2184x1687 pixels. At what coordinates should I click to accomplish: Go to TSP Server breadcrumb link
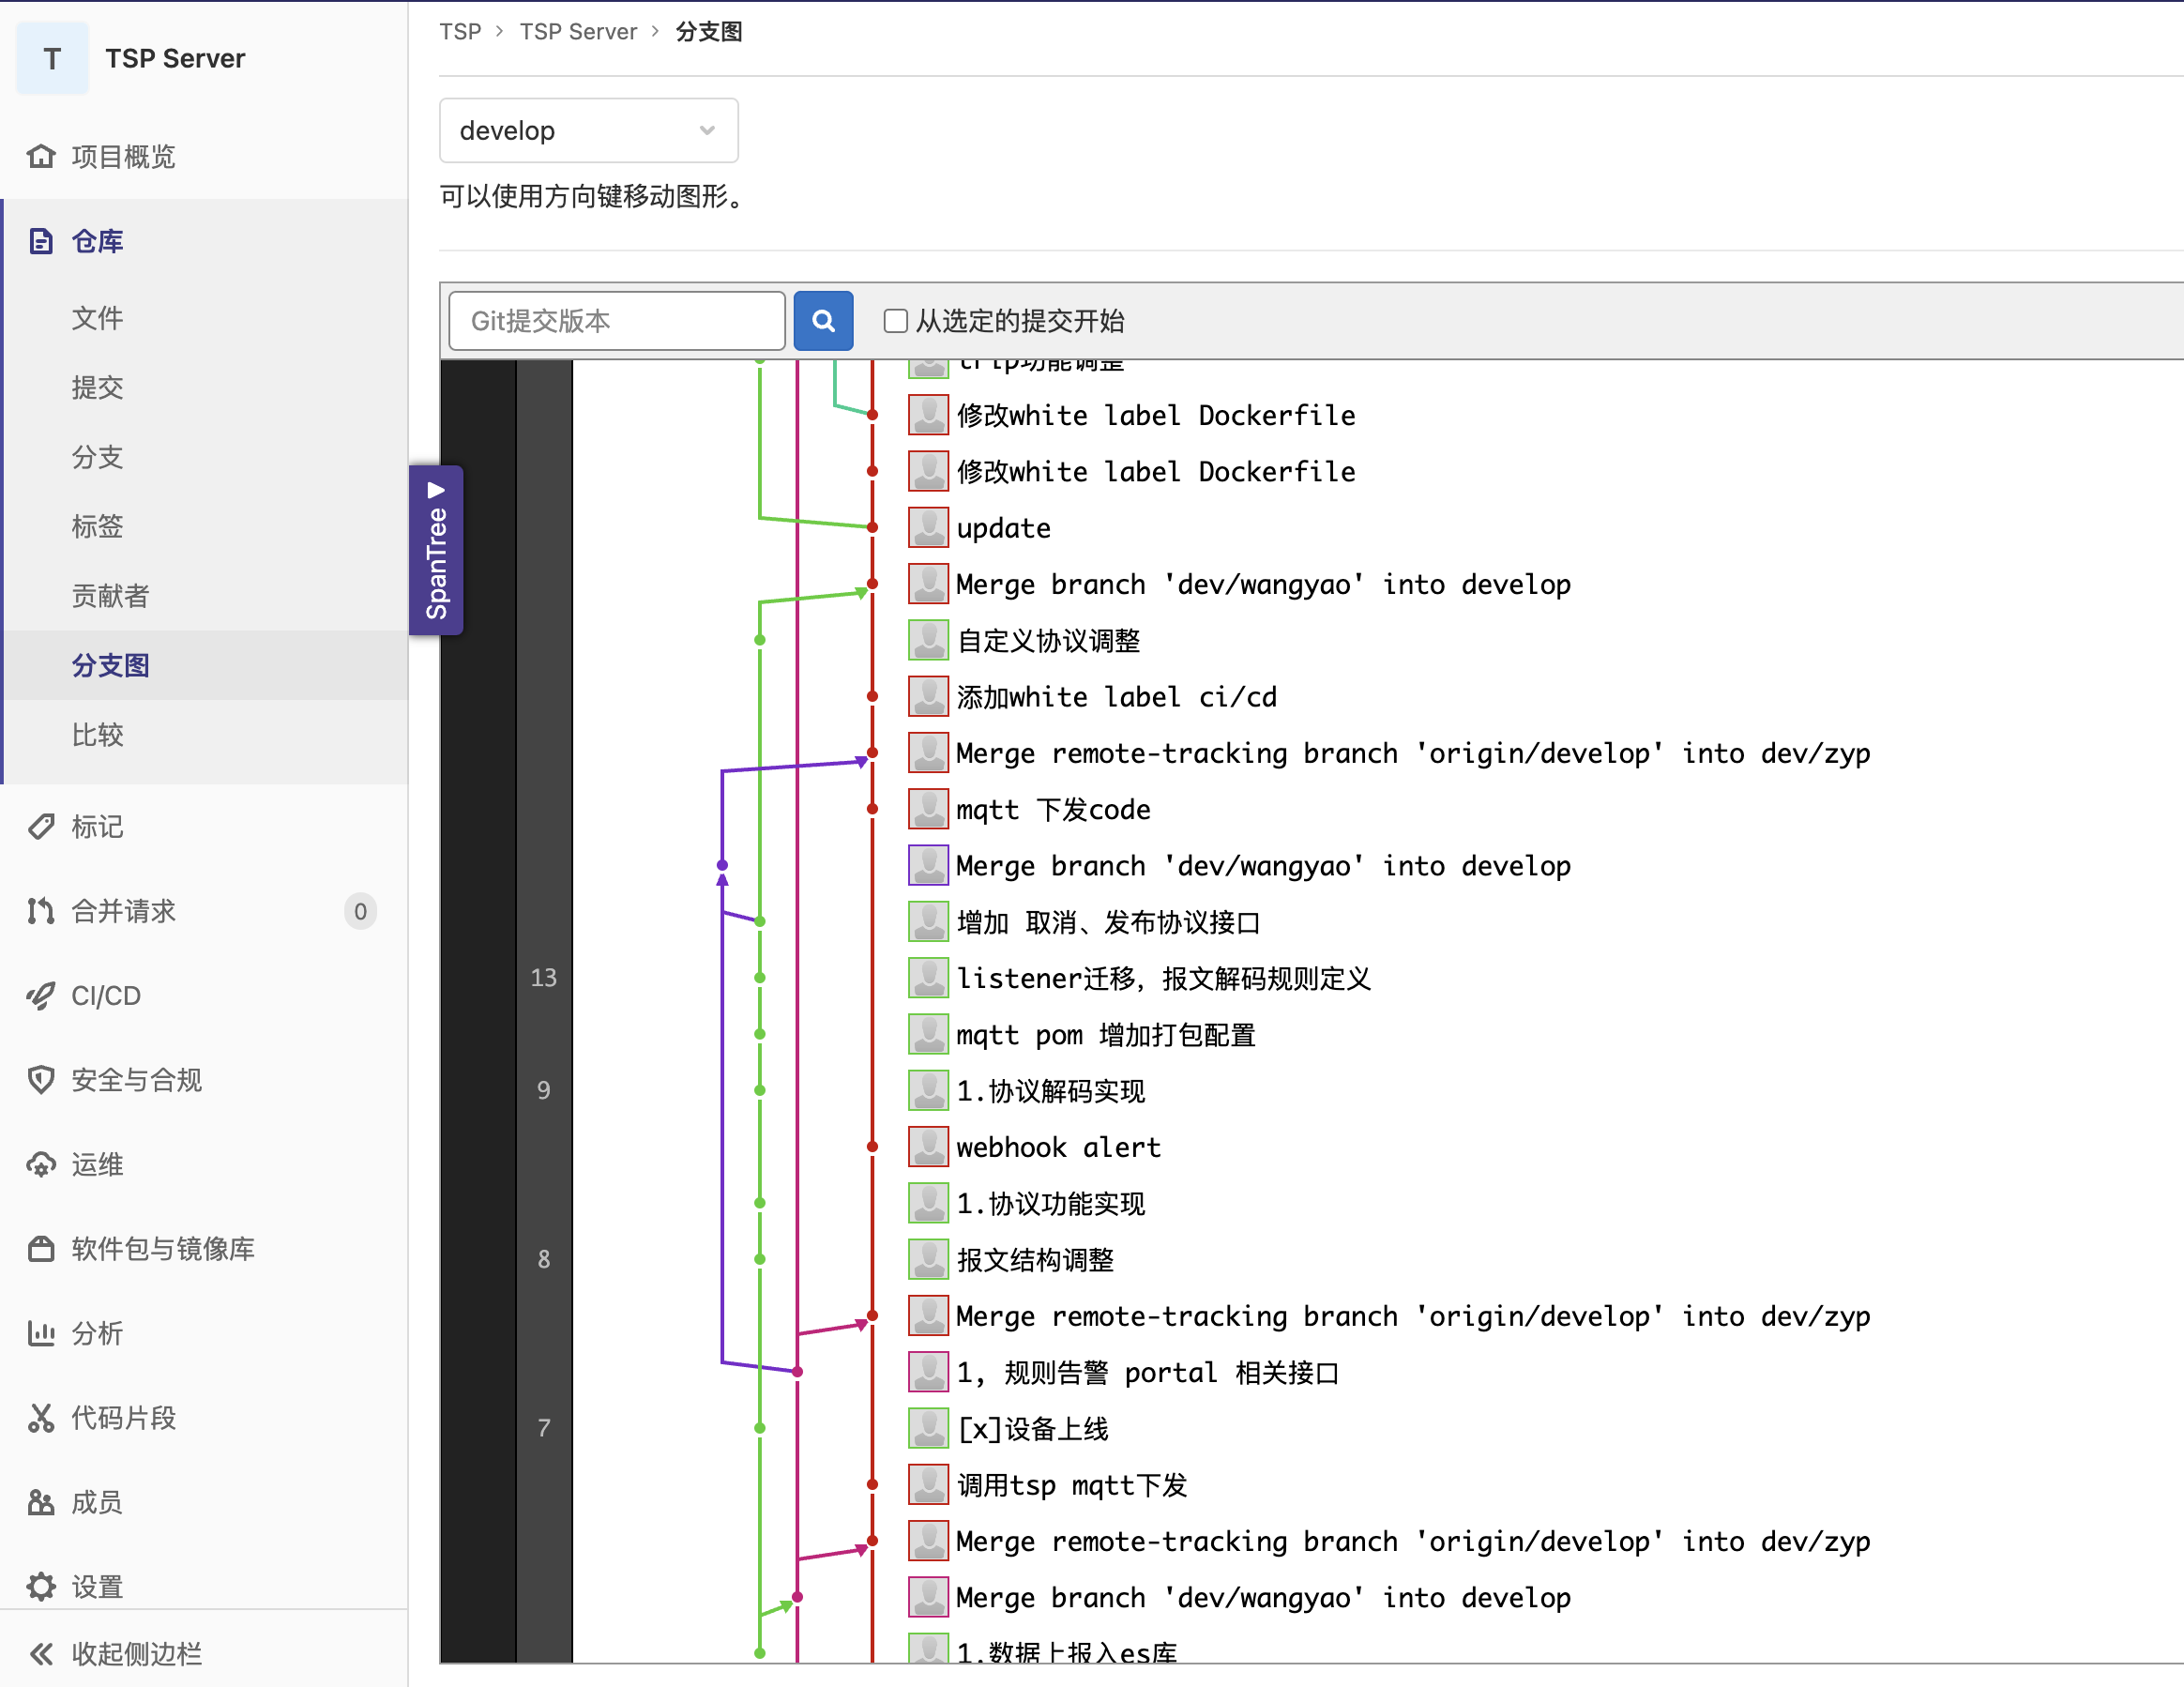click(577, 32)
